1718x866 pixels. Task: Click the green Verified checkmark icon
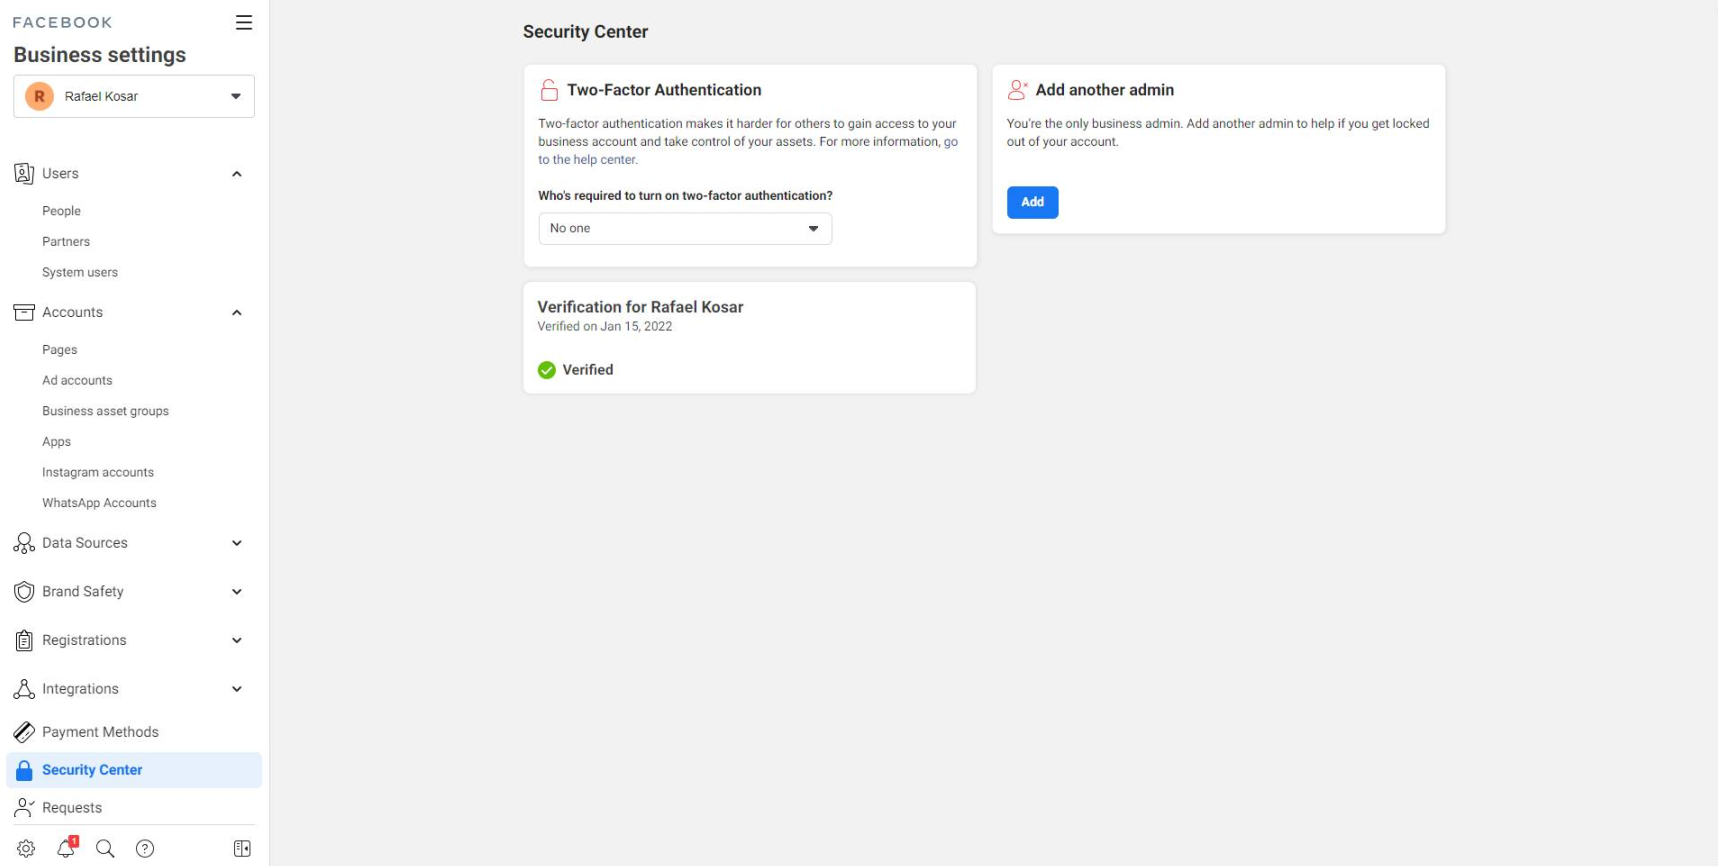point(547,370)
